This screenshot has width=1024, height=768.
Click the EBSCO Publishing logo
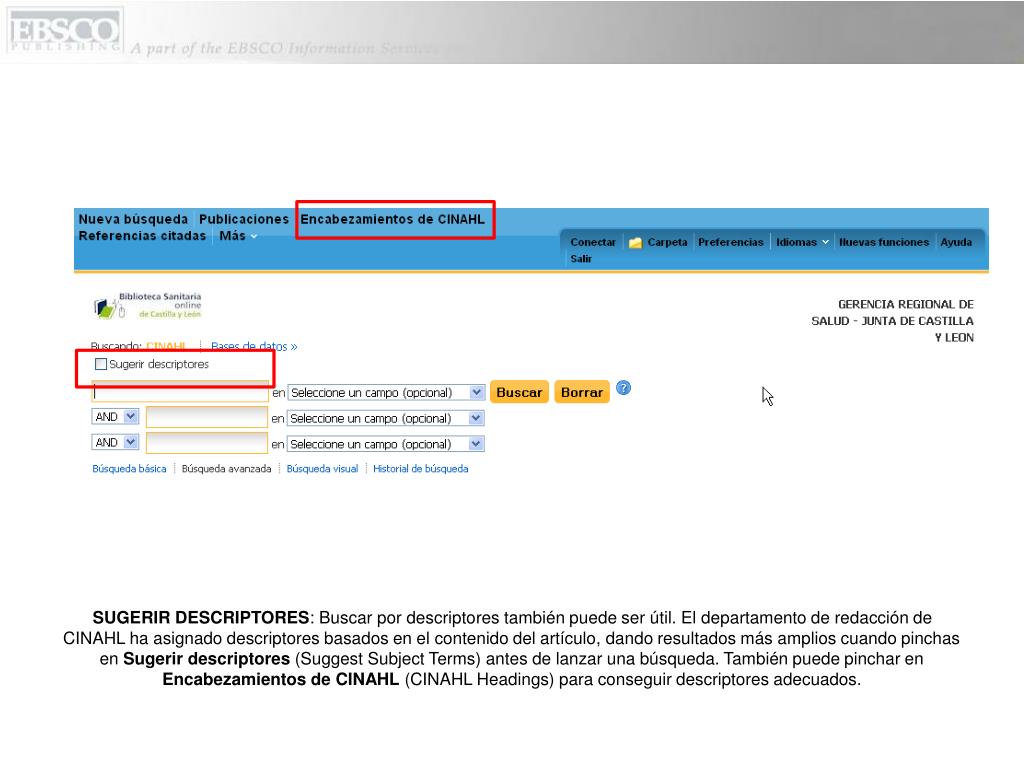[x=64, y=31]
